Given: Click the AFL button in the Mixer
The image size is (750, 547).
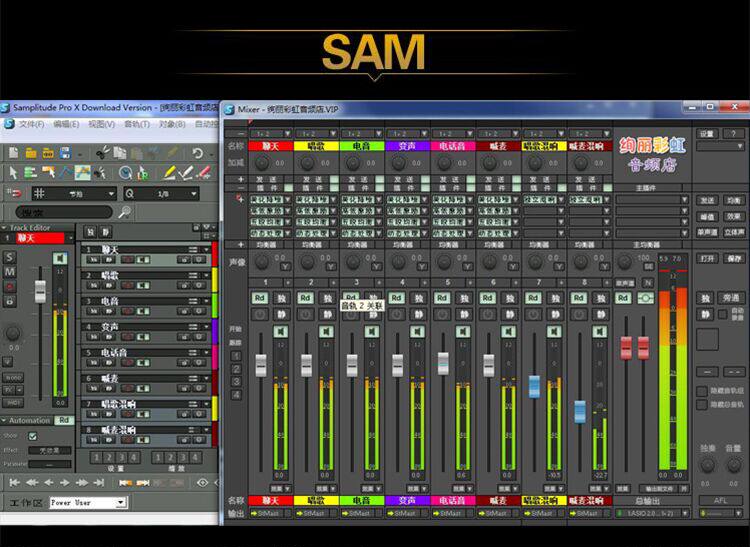Looking at the screenshot, I should (721, 501).
